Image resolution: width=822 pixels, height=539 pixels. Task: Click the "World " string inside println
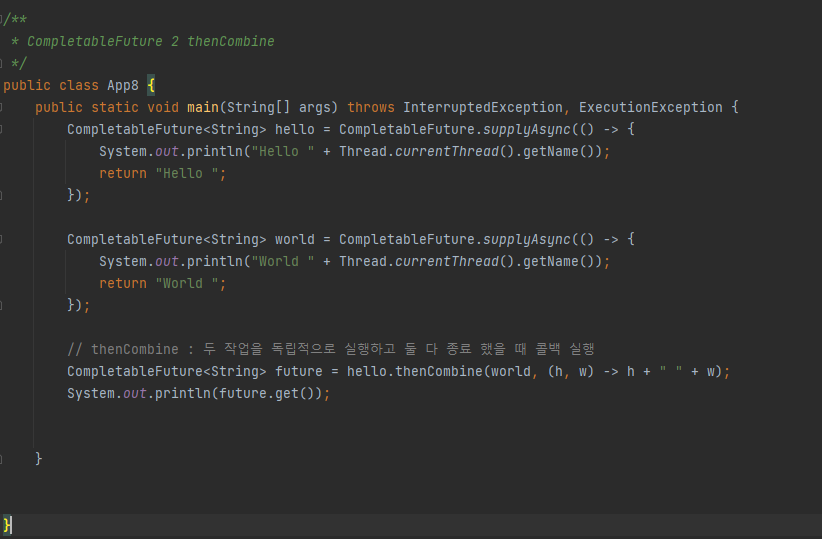[283, 262]
